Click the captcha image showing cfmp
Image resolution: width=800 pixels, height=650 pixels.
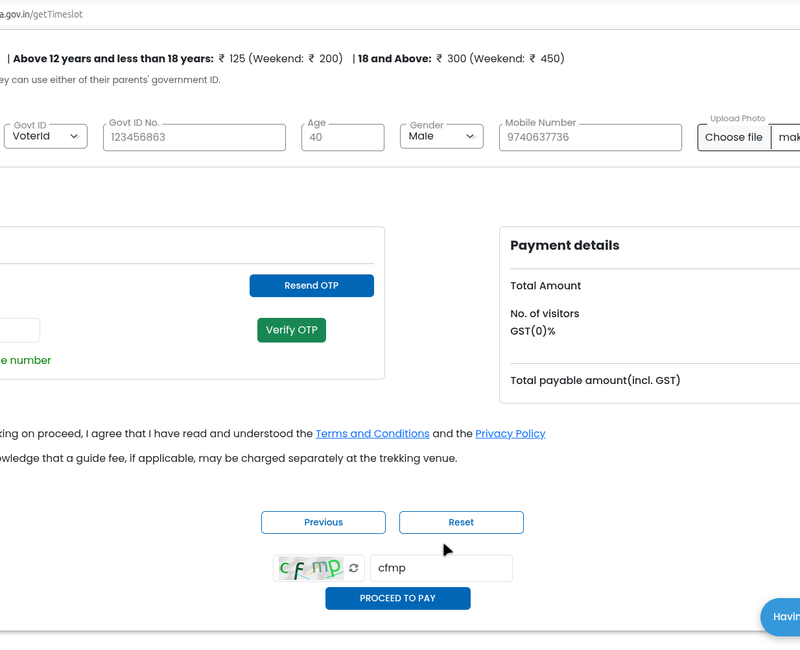311,568
